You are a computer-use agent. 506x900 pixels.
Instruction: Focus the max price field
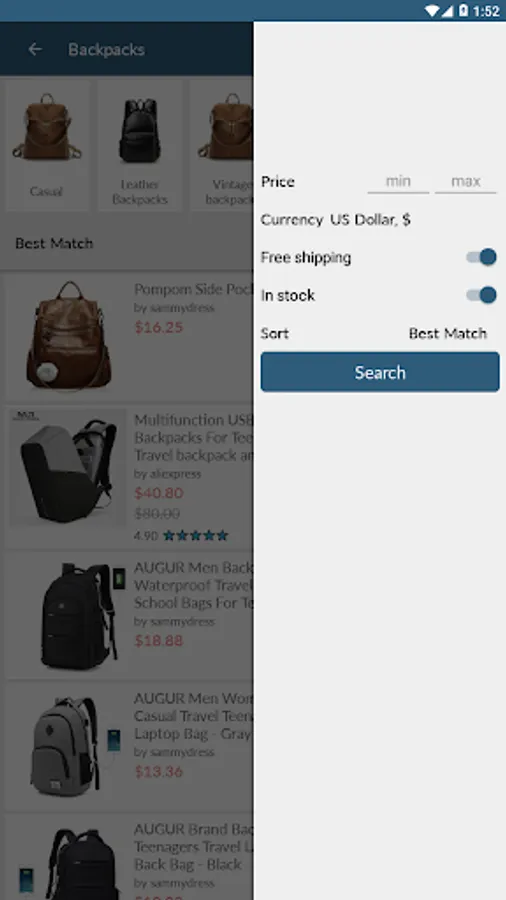click(465, 183)
